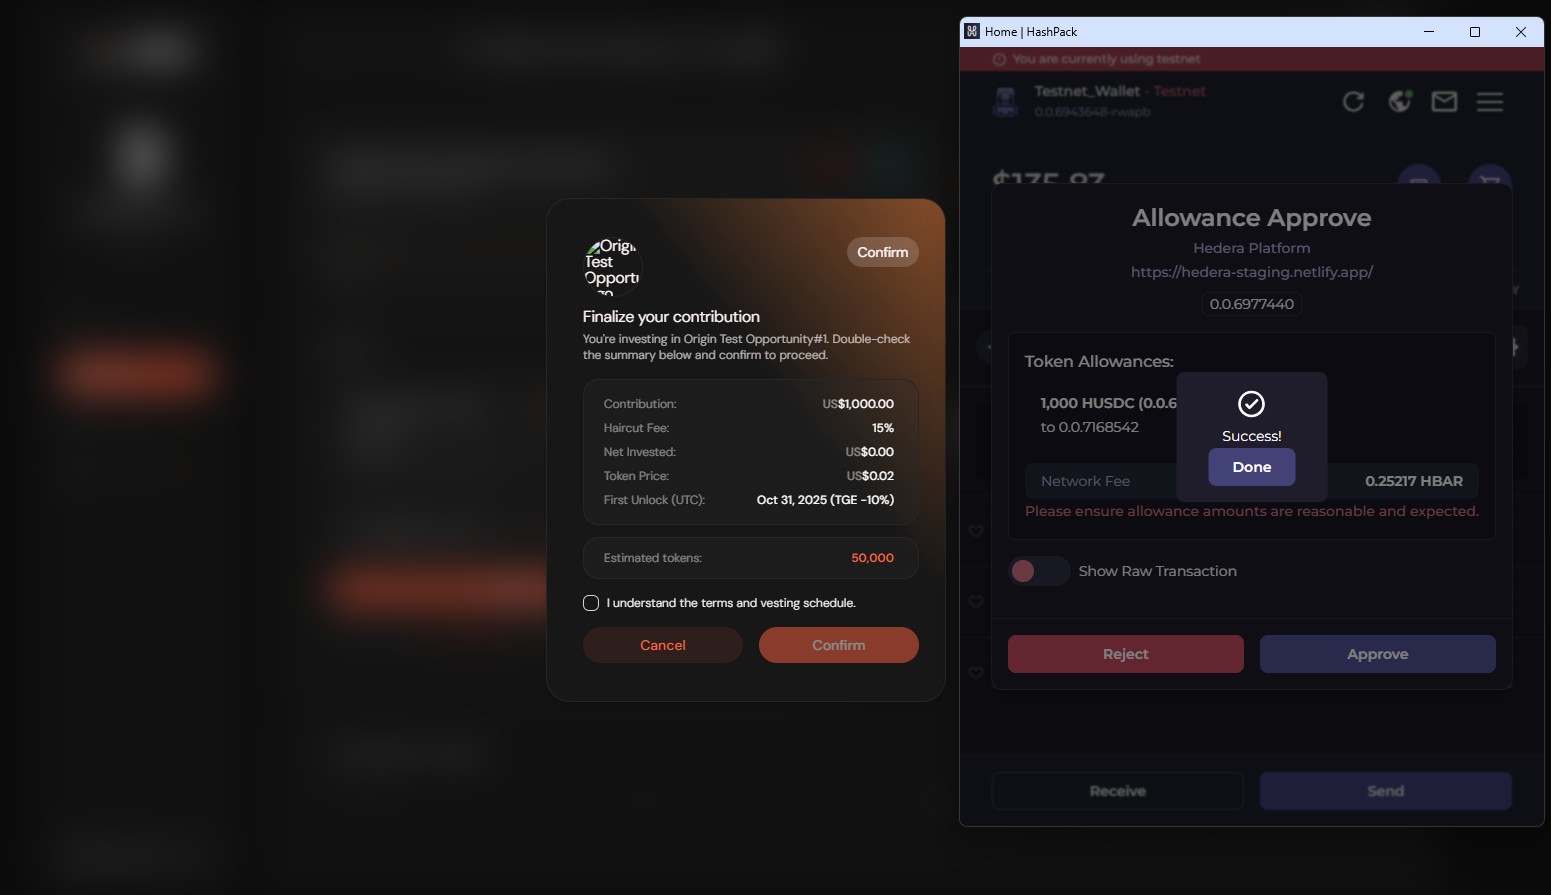Open the mail inbox icon in HashPack
Screen dimensions: 1551x895
point(1444,101)
